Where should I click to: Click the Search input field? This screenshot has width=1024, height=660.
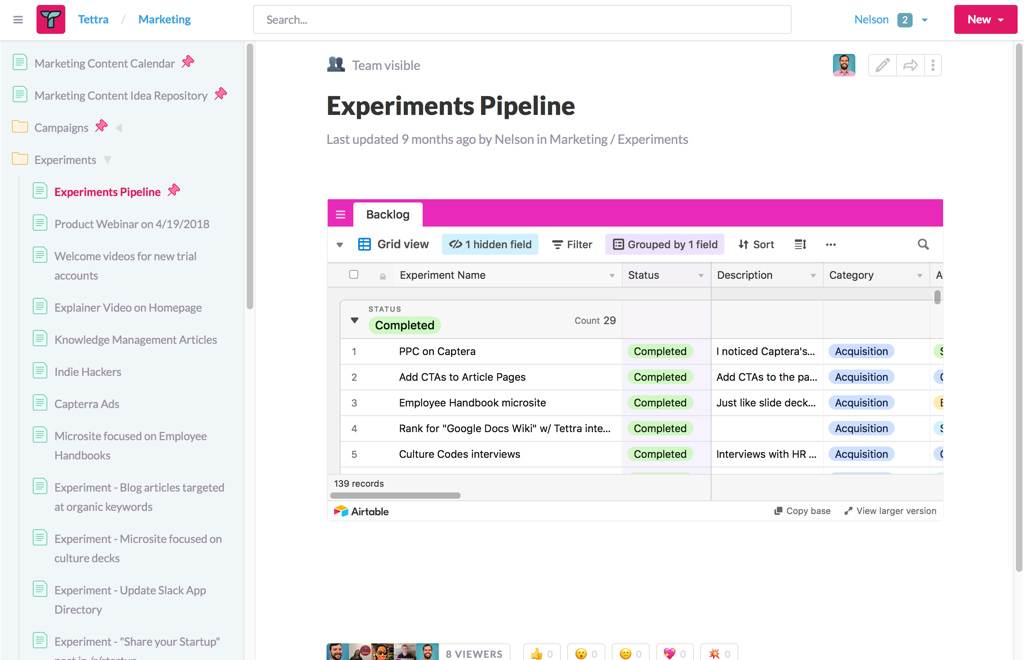tap(522, 20)
